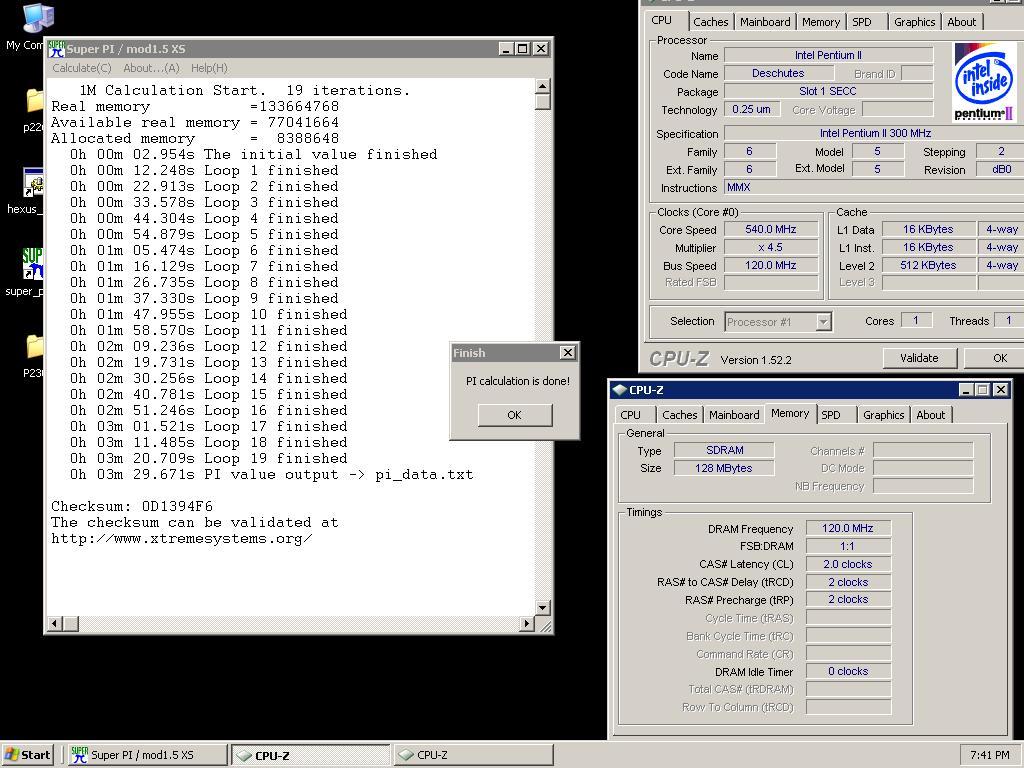Minimize the lower CPU-Z window

[966, 390]
